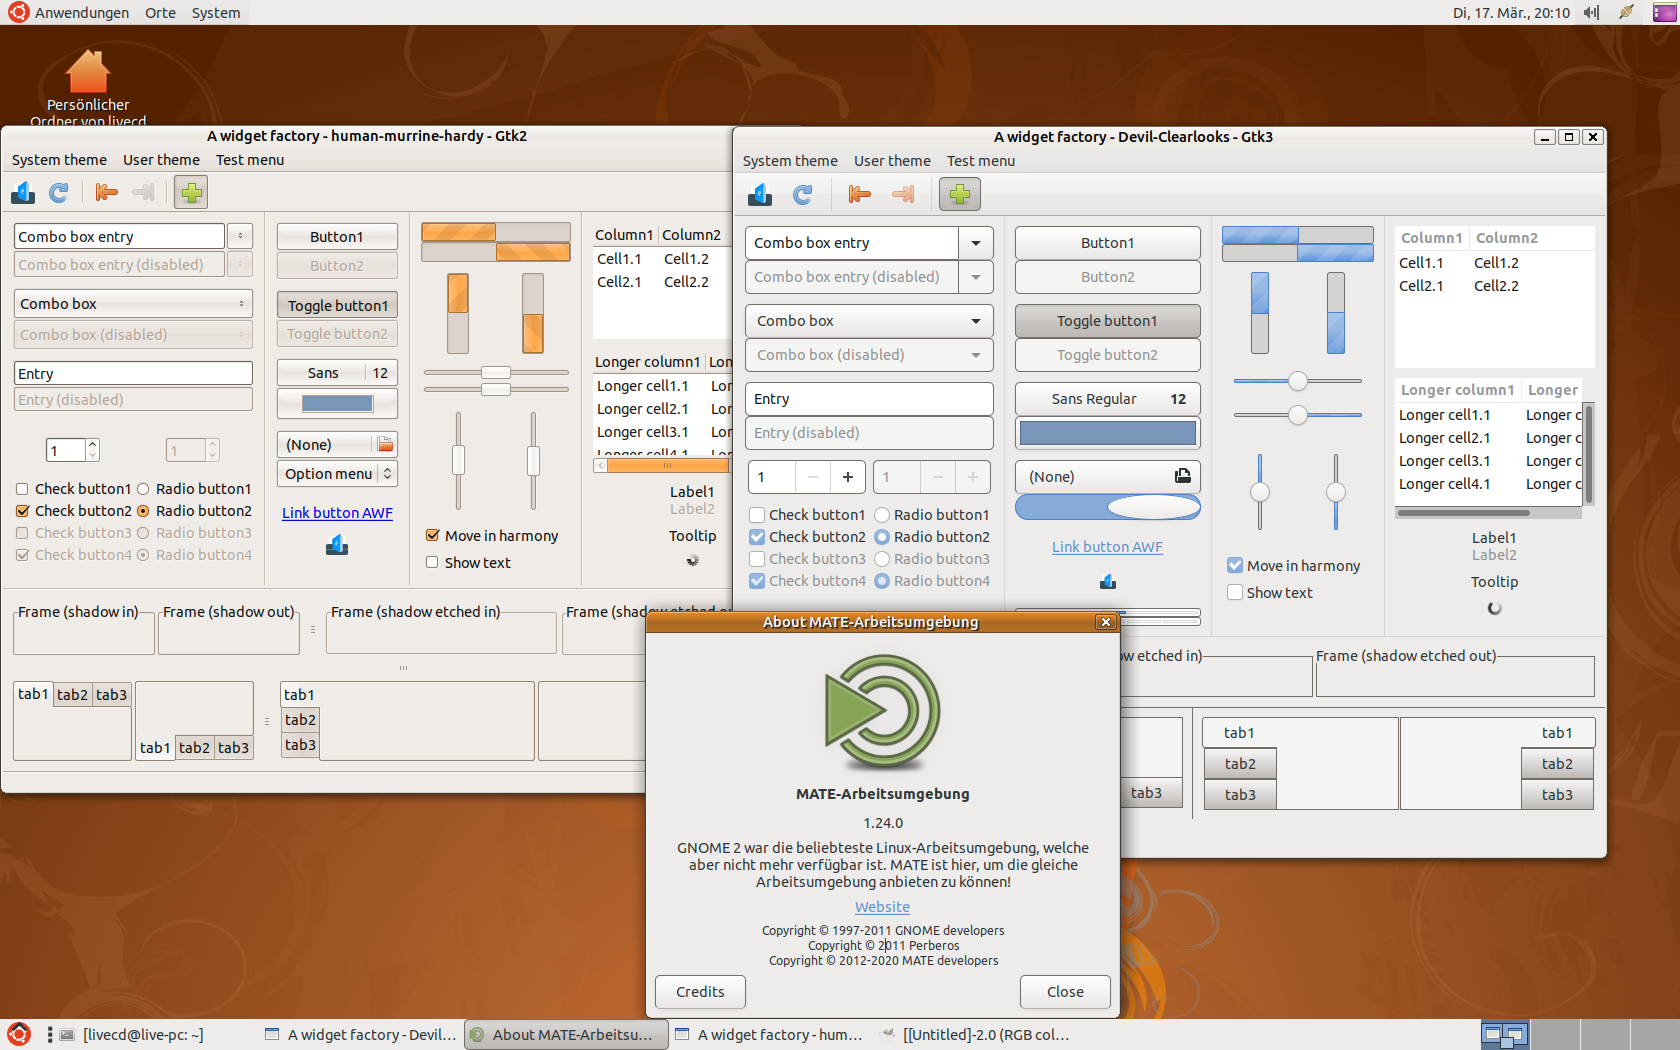Switch to tab2 in Gtk2 top-tab notebook

coord(72,695)
